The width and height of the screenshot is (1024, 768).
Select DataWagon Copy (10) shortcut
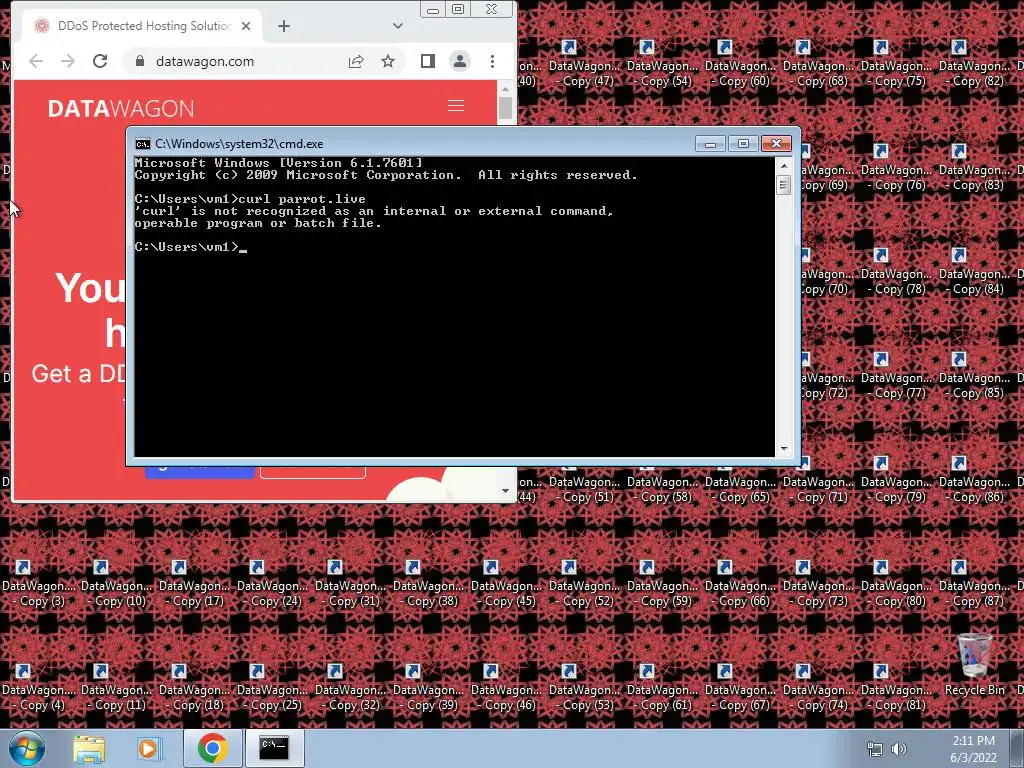pyautogui.click(x=117, y=583)
